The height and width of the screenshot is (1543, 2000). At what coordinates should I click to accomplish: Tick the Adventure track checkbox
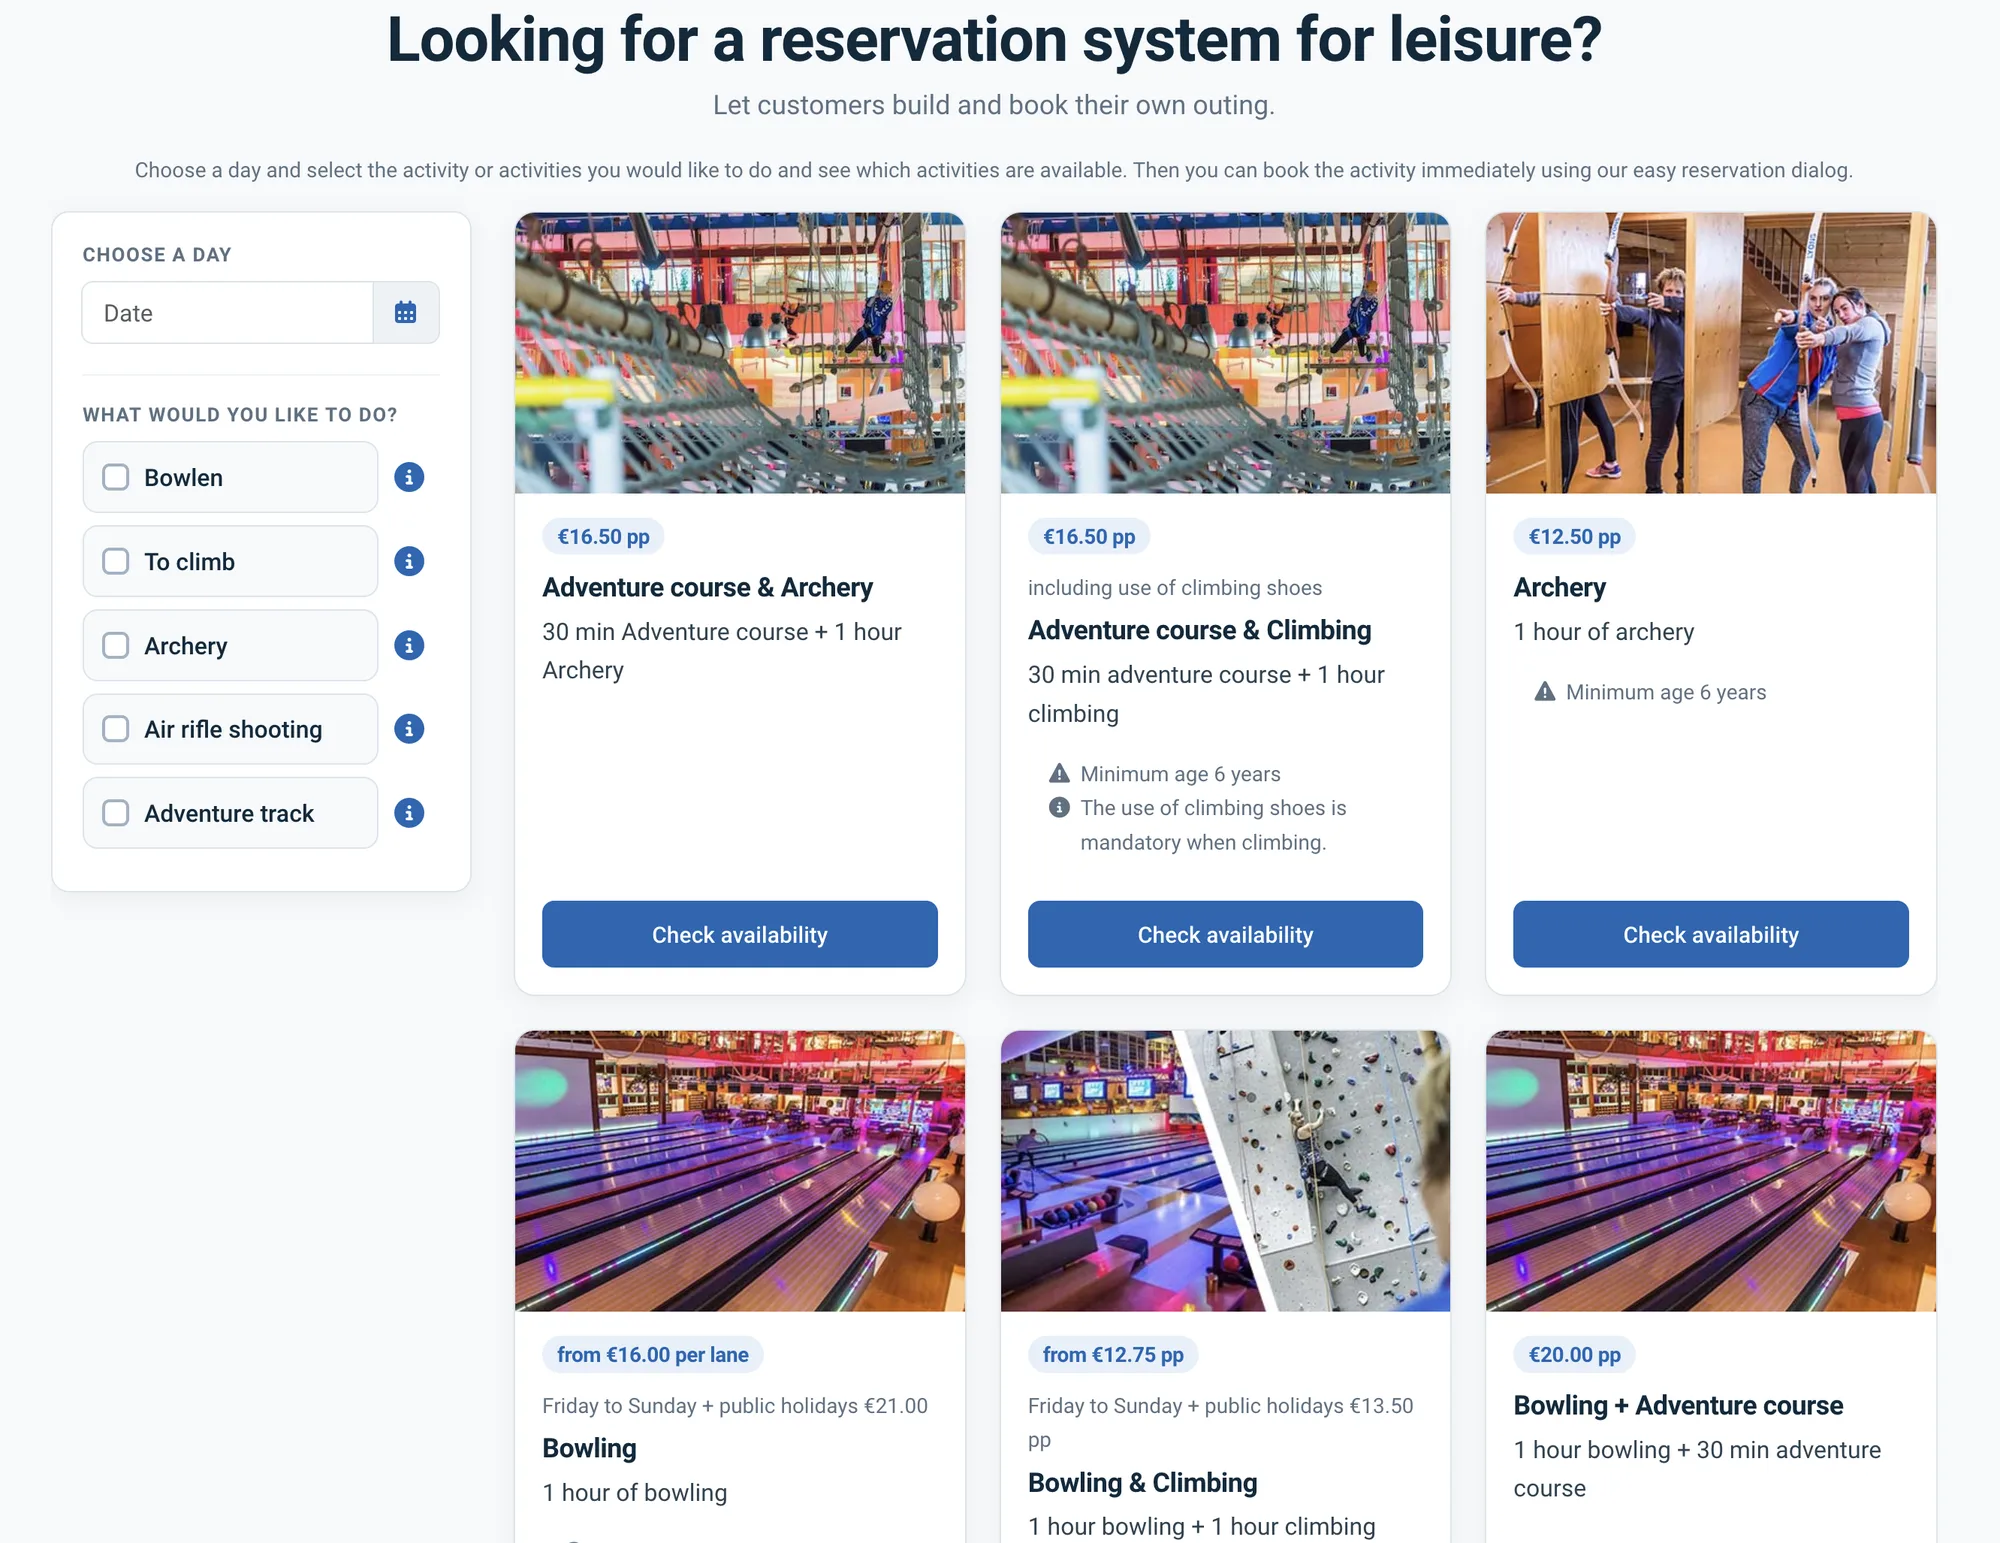(x=116, y=813)
